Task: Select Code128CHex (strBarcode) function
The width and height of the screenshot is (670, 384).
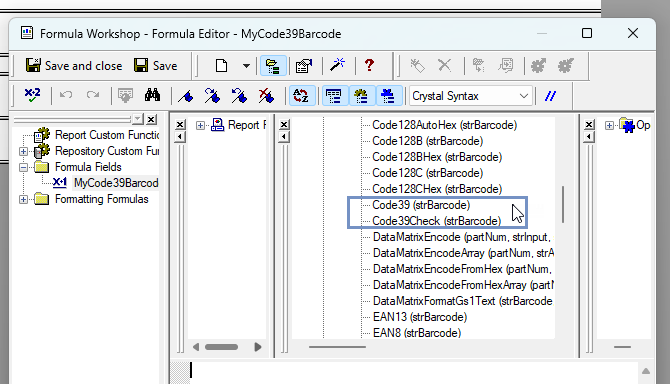Action: (x=437, y=189)
